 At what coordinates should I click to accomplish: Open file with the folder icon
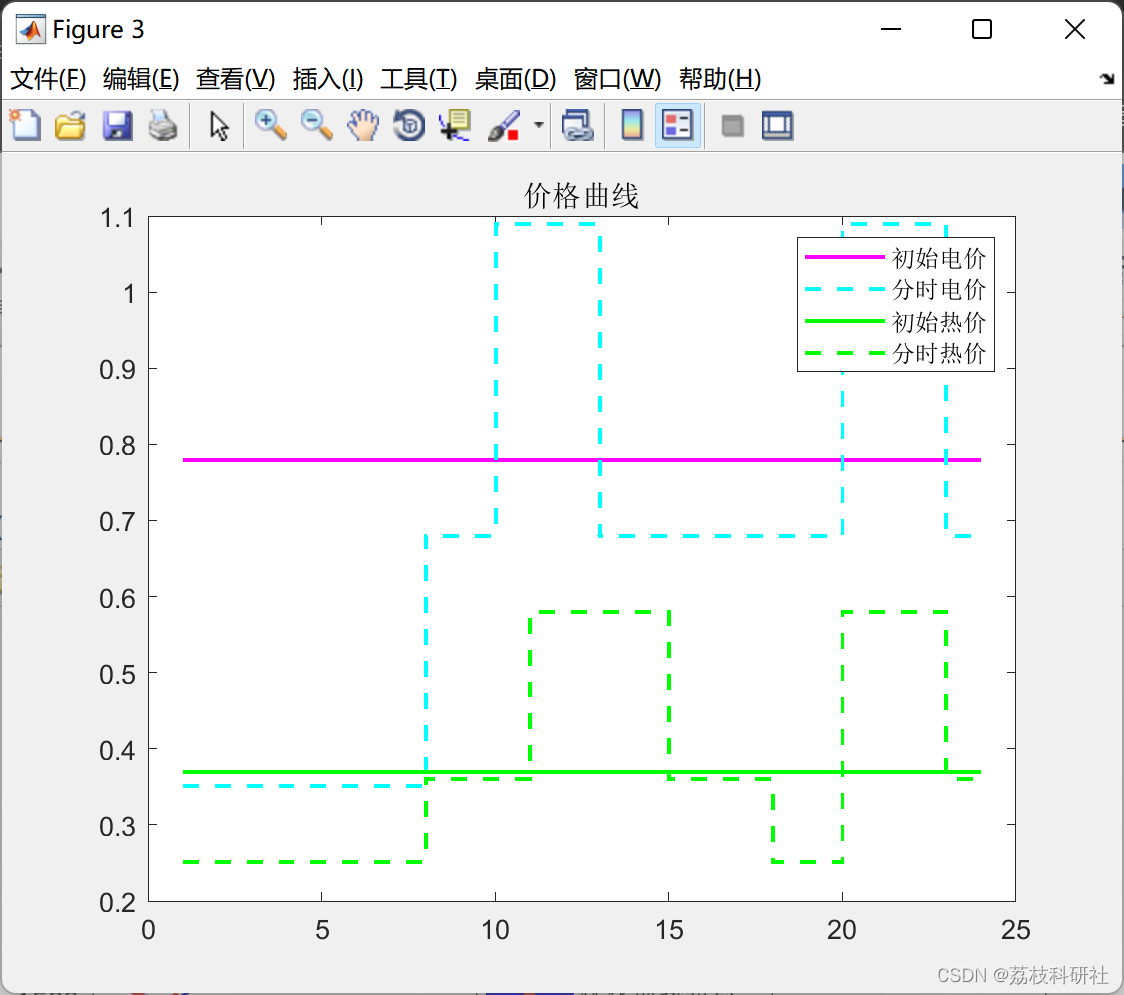70,125
